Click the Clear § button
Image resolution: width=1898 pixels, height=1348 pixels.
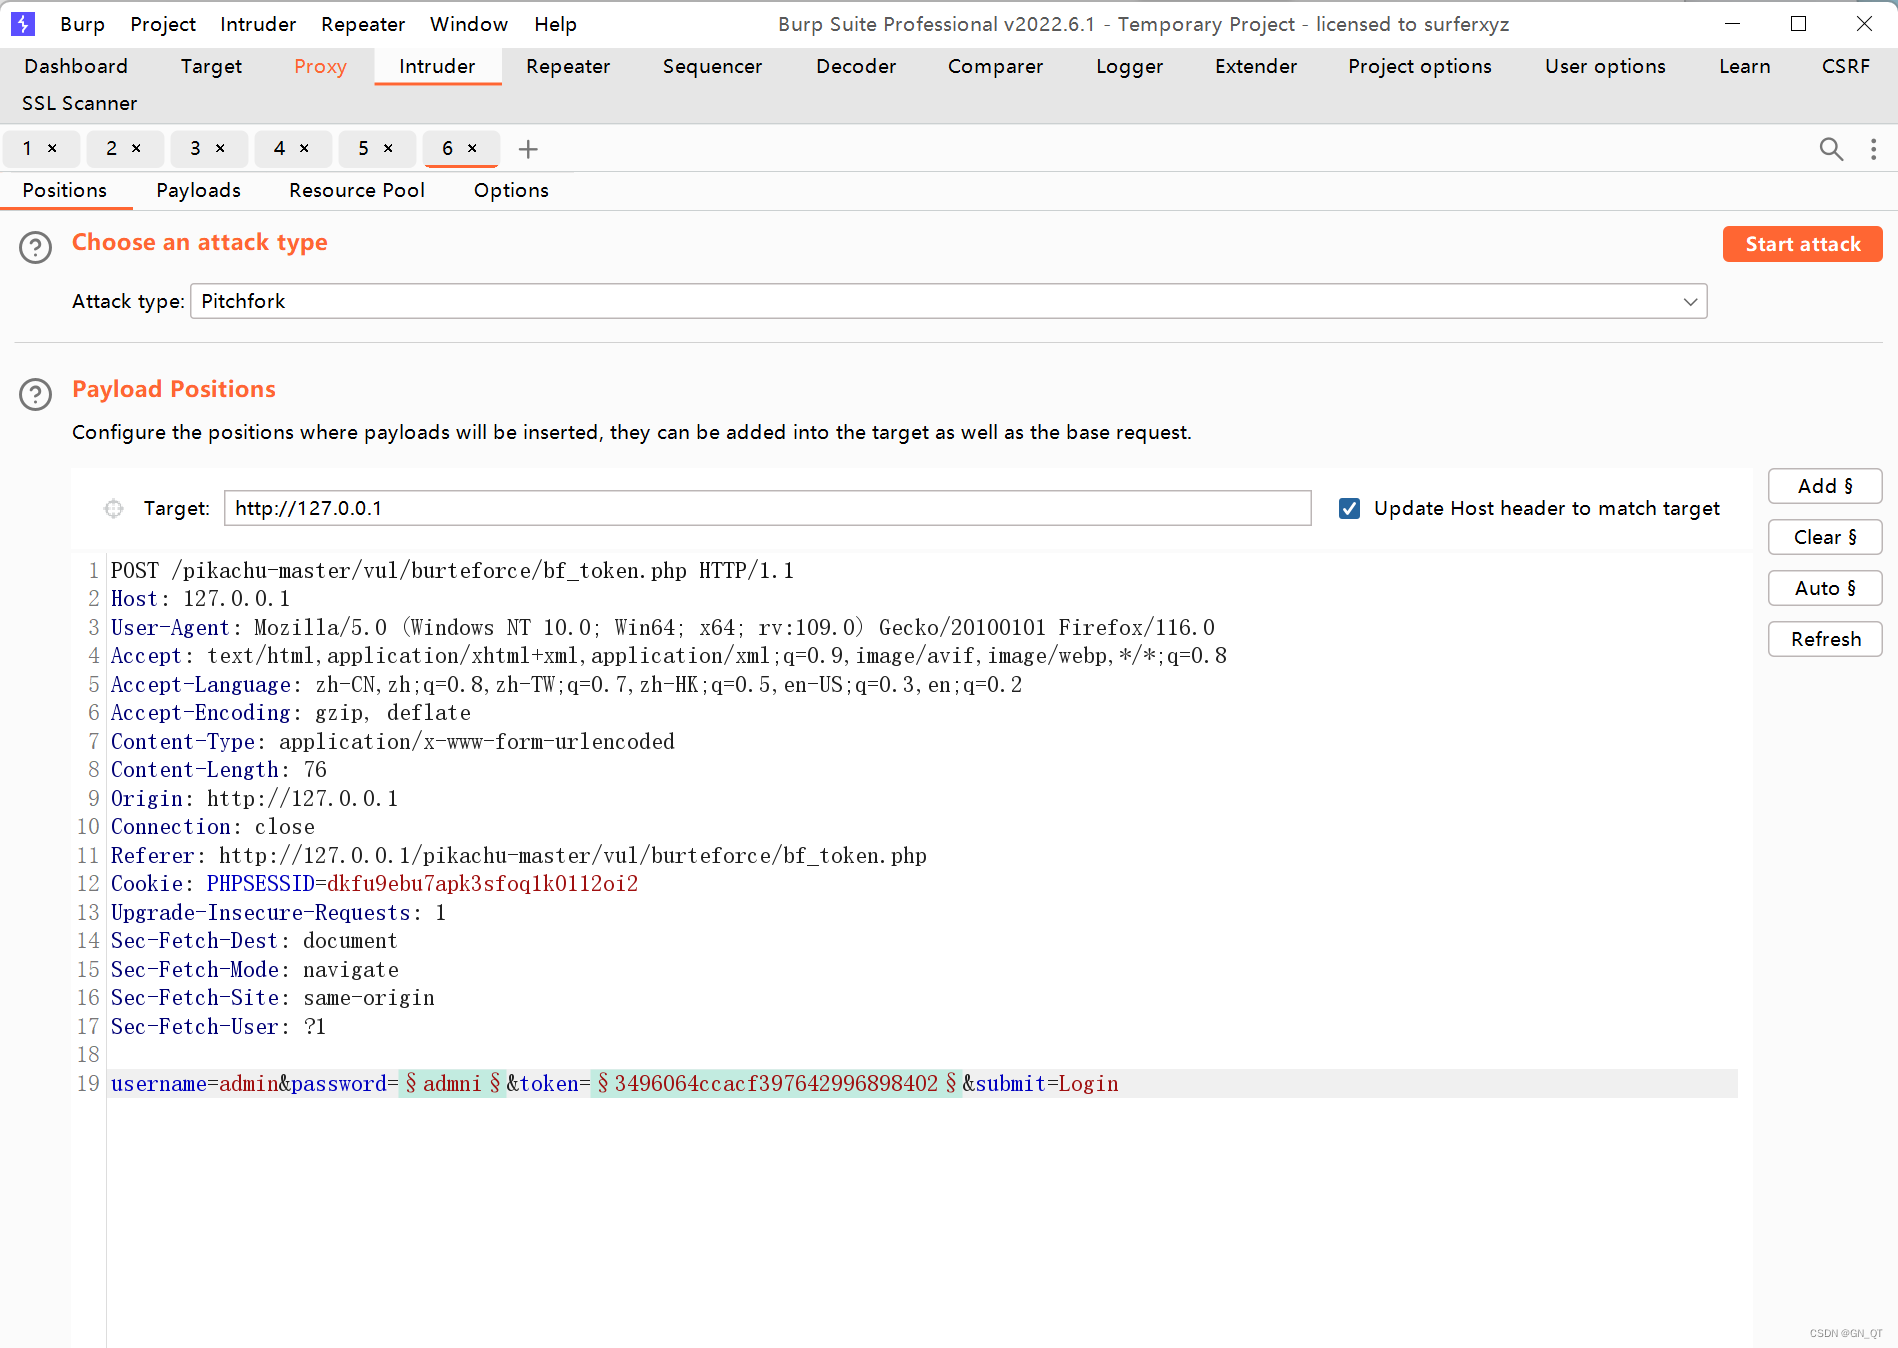click(1825, 537)
